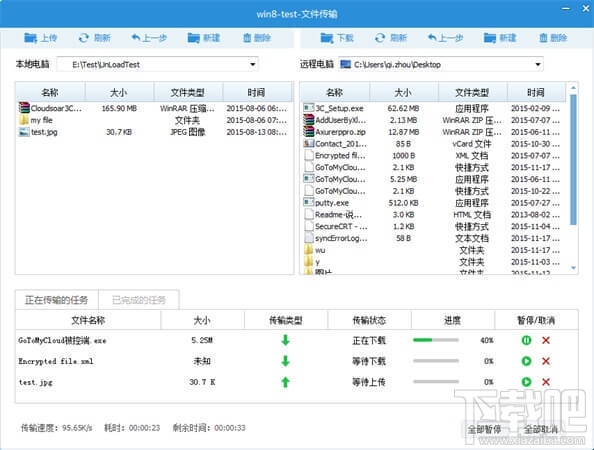The image size is (594, 450).
Task: Minimize the file transfer window
Action: [x=566, y=8]
